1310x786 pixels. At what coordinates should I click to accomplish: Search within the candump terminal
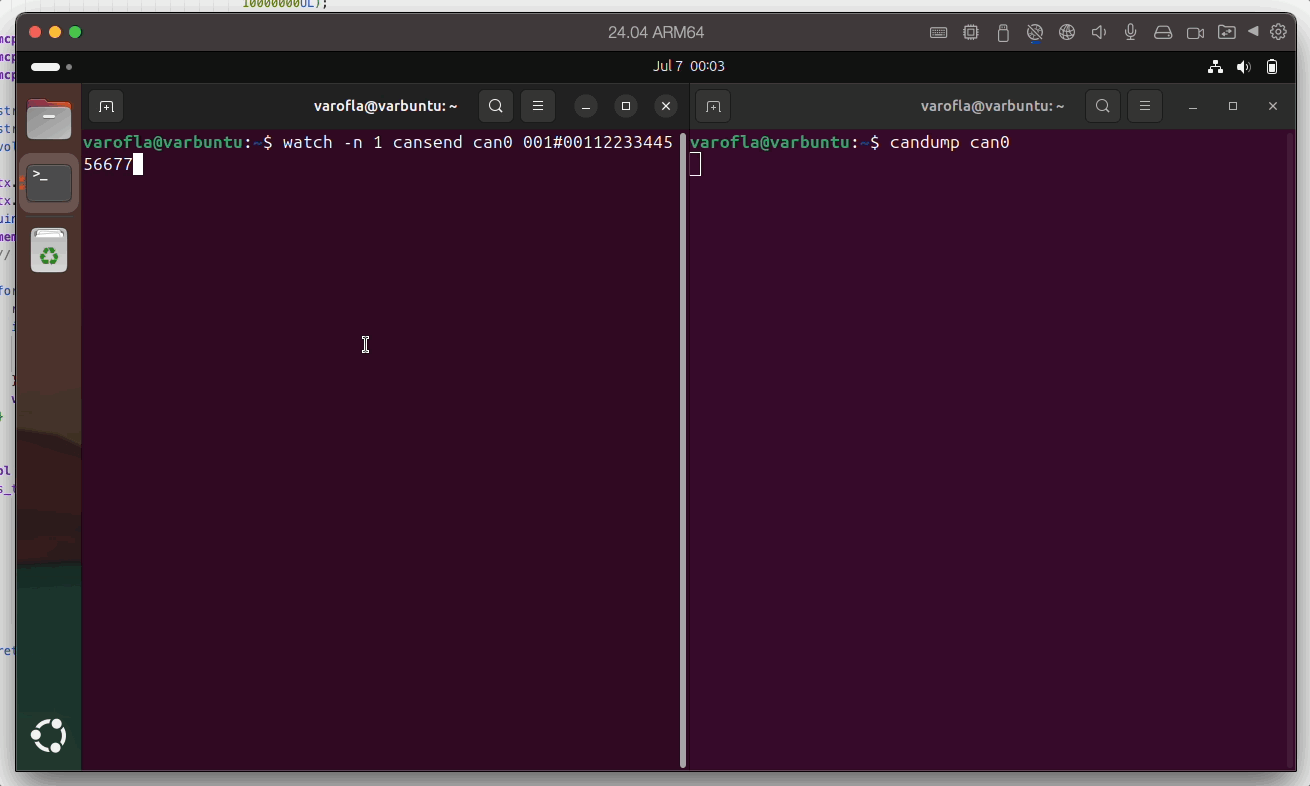tap(1102, 106)
